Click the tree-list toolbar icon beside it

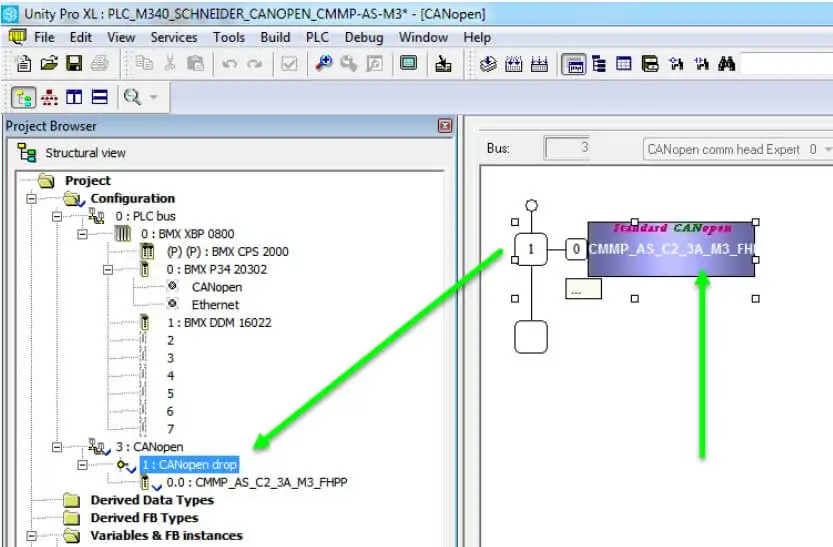pyautogui.click(x=599, y=64)
